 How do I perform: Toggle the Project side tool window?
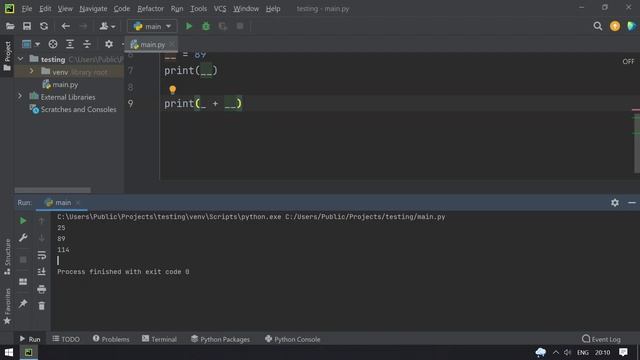pyautogui.click(x=7, y=56)
